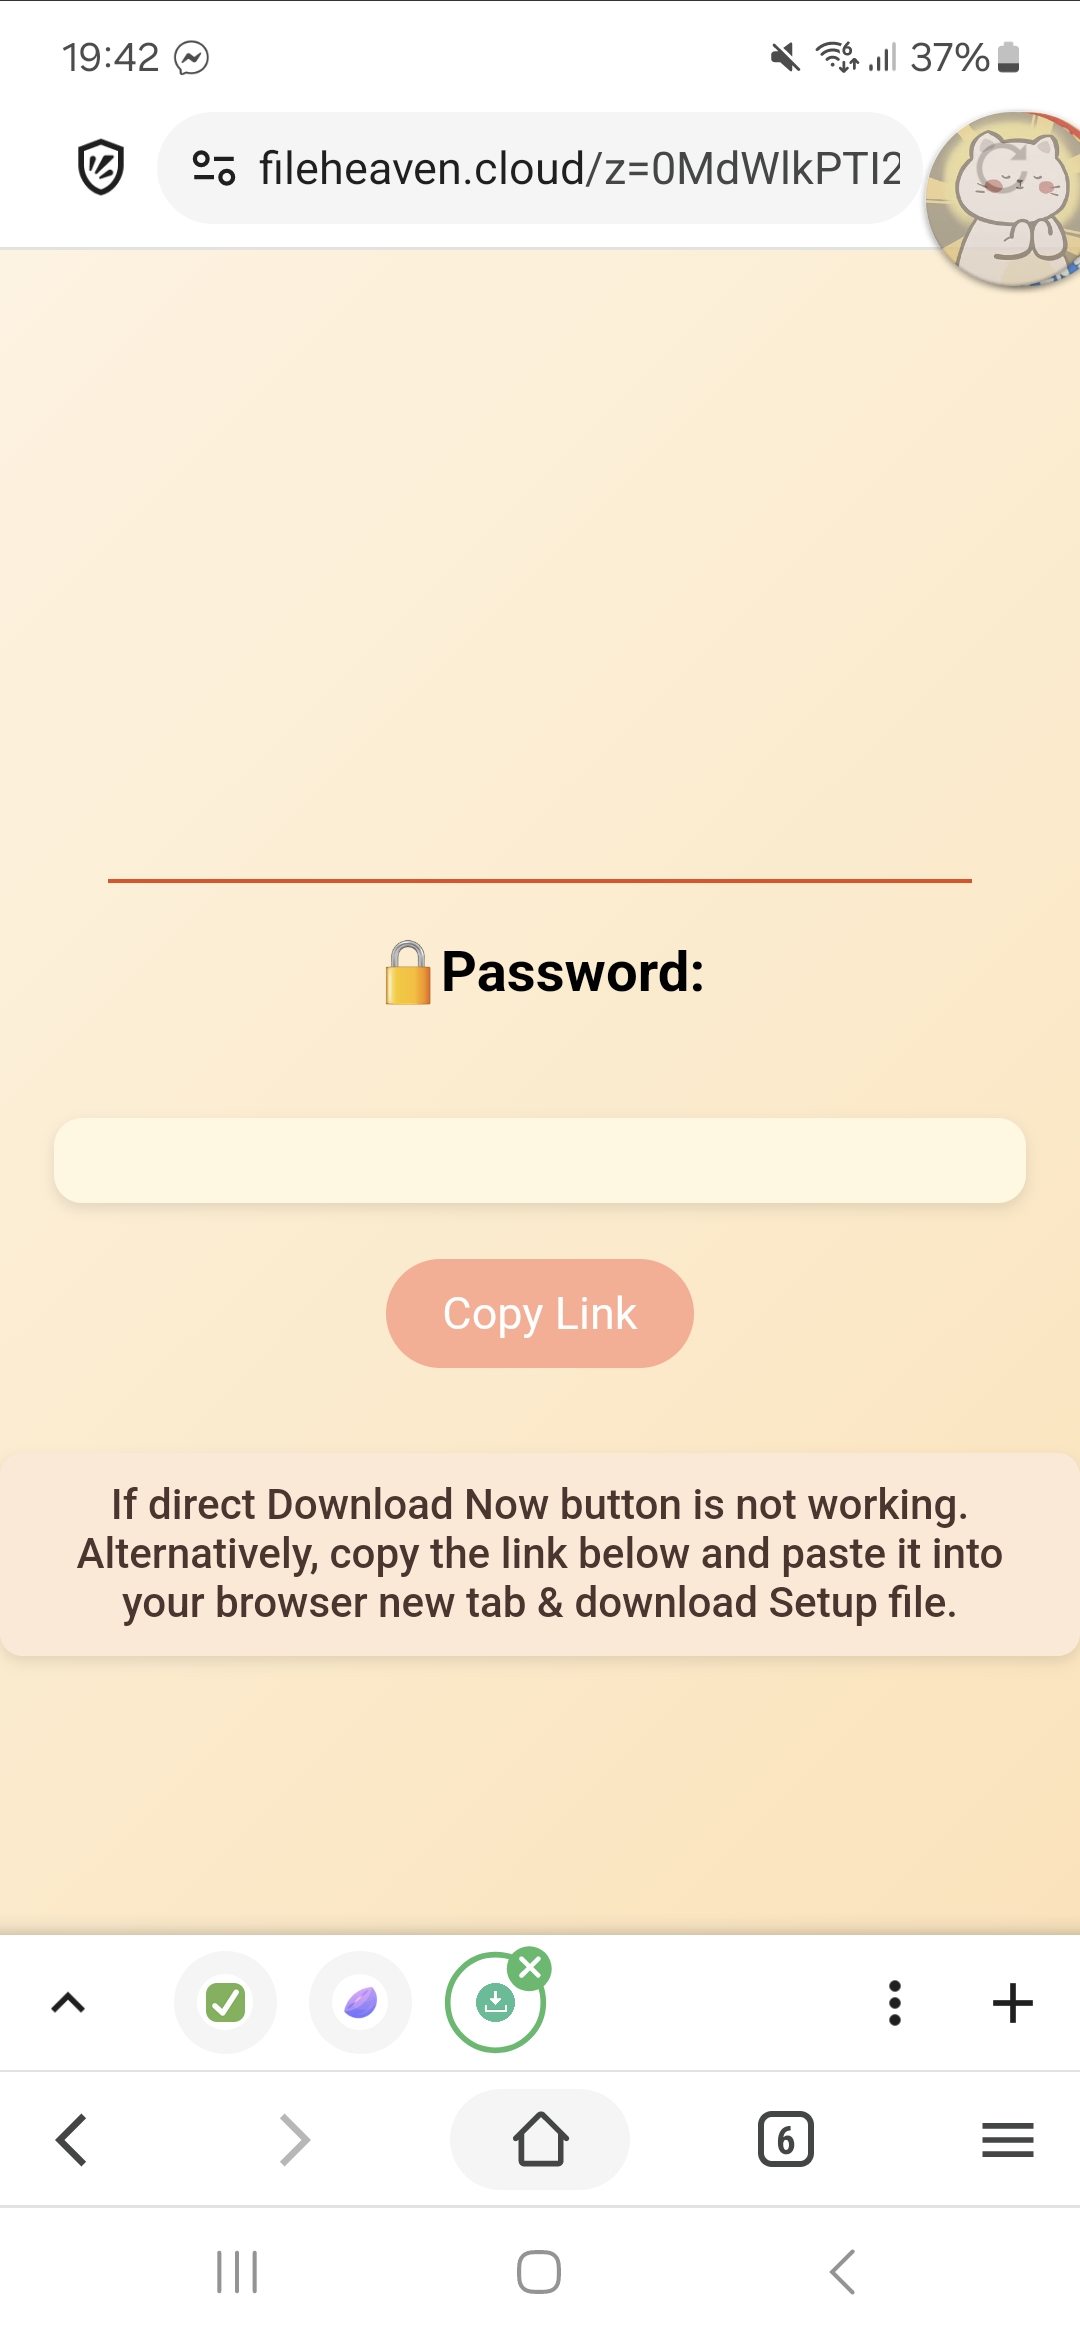The width and height of the screenshot is (1080, 2340).
Task: Open the browser hamburger menu
Action: click(x=1008, y=2140)
